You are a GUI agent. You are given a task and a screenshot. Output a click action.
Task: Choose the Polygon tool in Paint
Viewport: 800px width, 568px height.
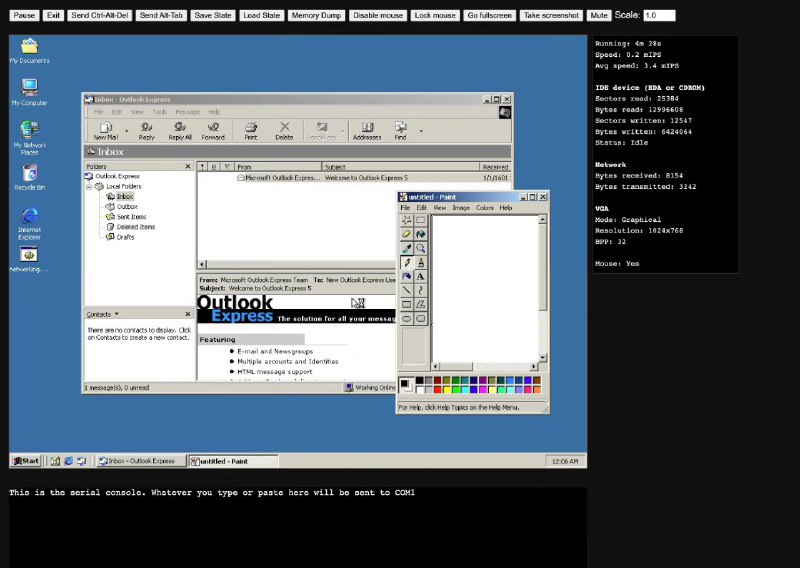420,305
